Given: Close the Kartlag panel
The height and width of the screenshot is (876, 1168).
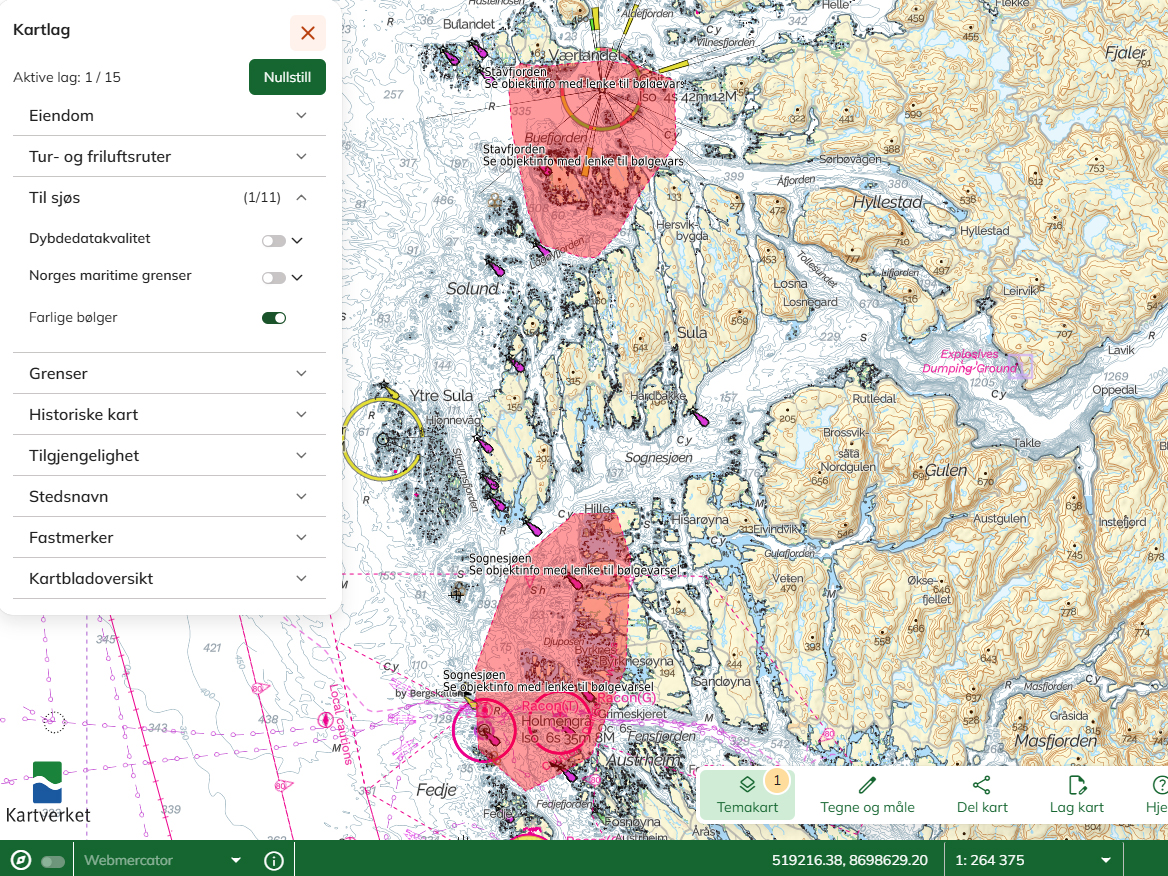Looking at the screenshot, I should [308, 33].
